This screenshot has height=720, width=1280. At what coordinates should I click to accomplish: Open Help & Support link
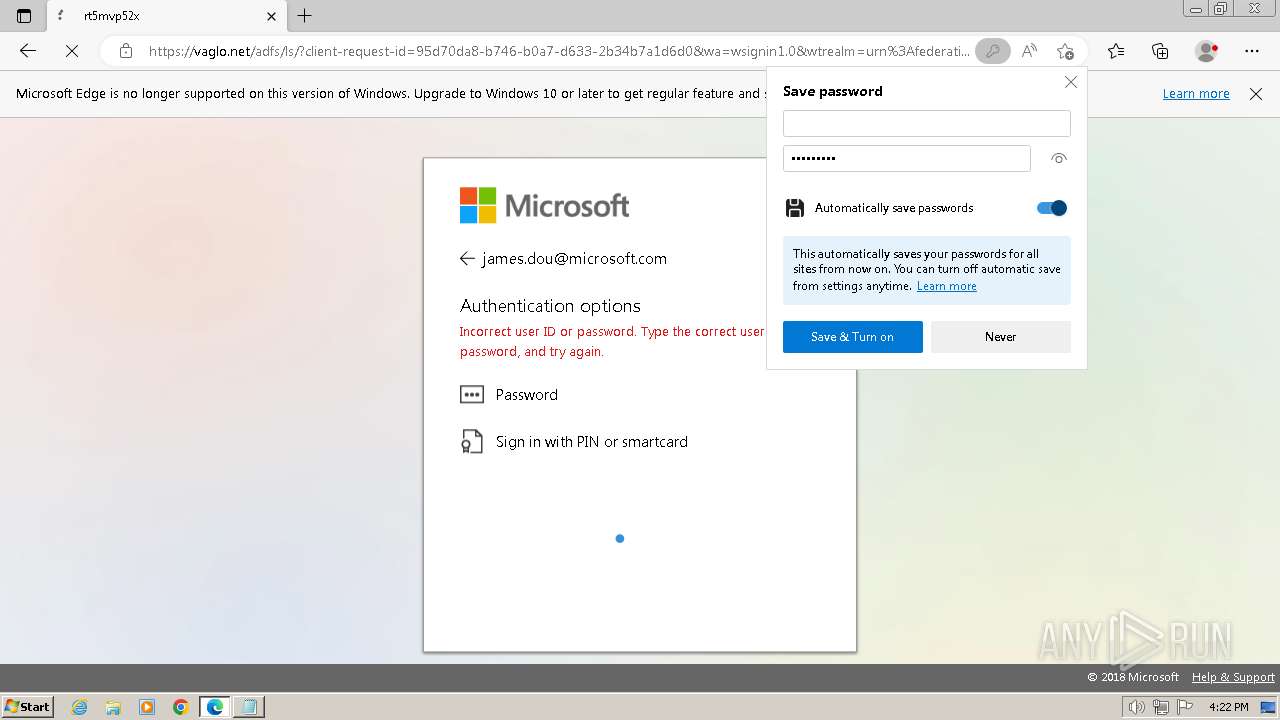[1233, 677]
